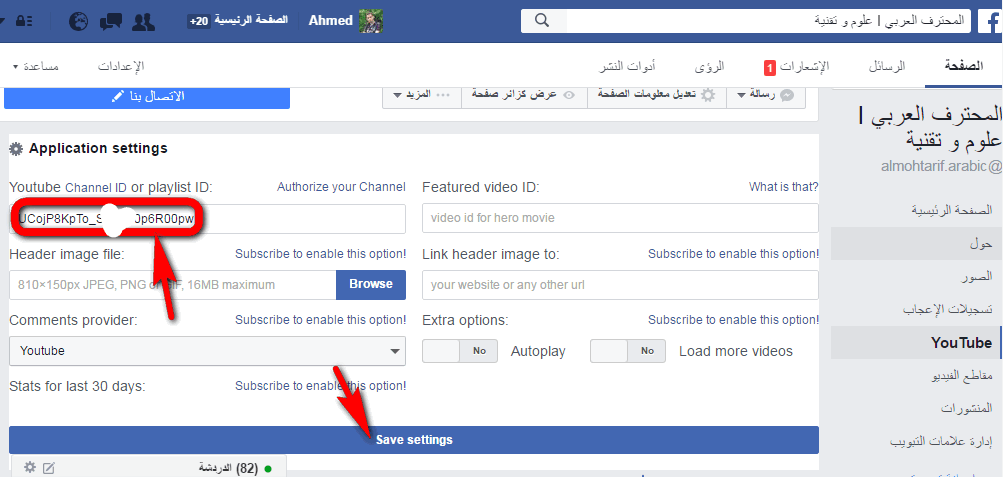Click the chat settings gear icon

29,468
